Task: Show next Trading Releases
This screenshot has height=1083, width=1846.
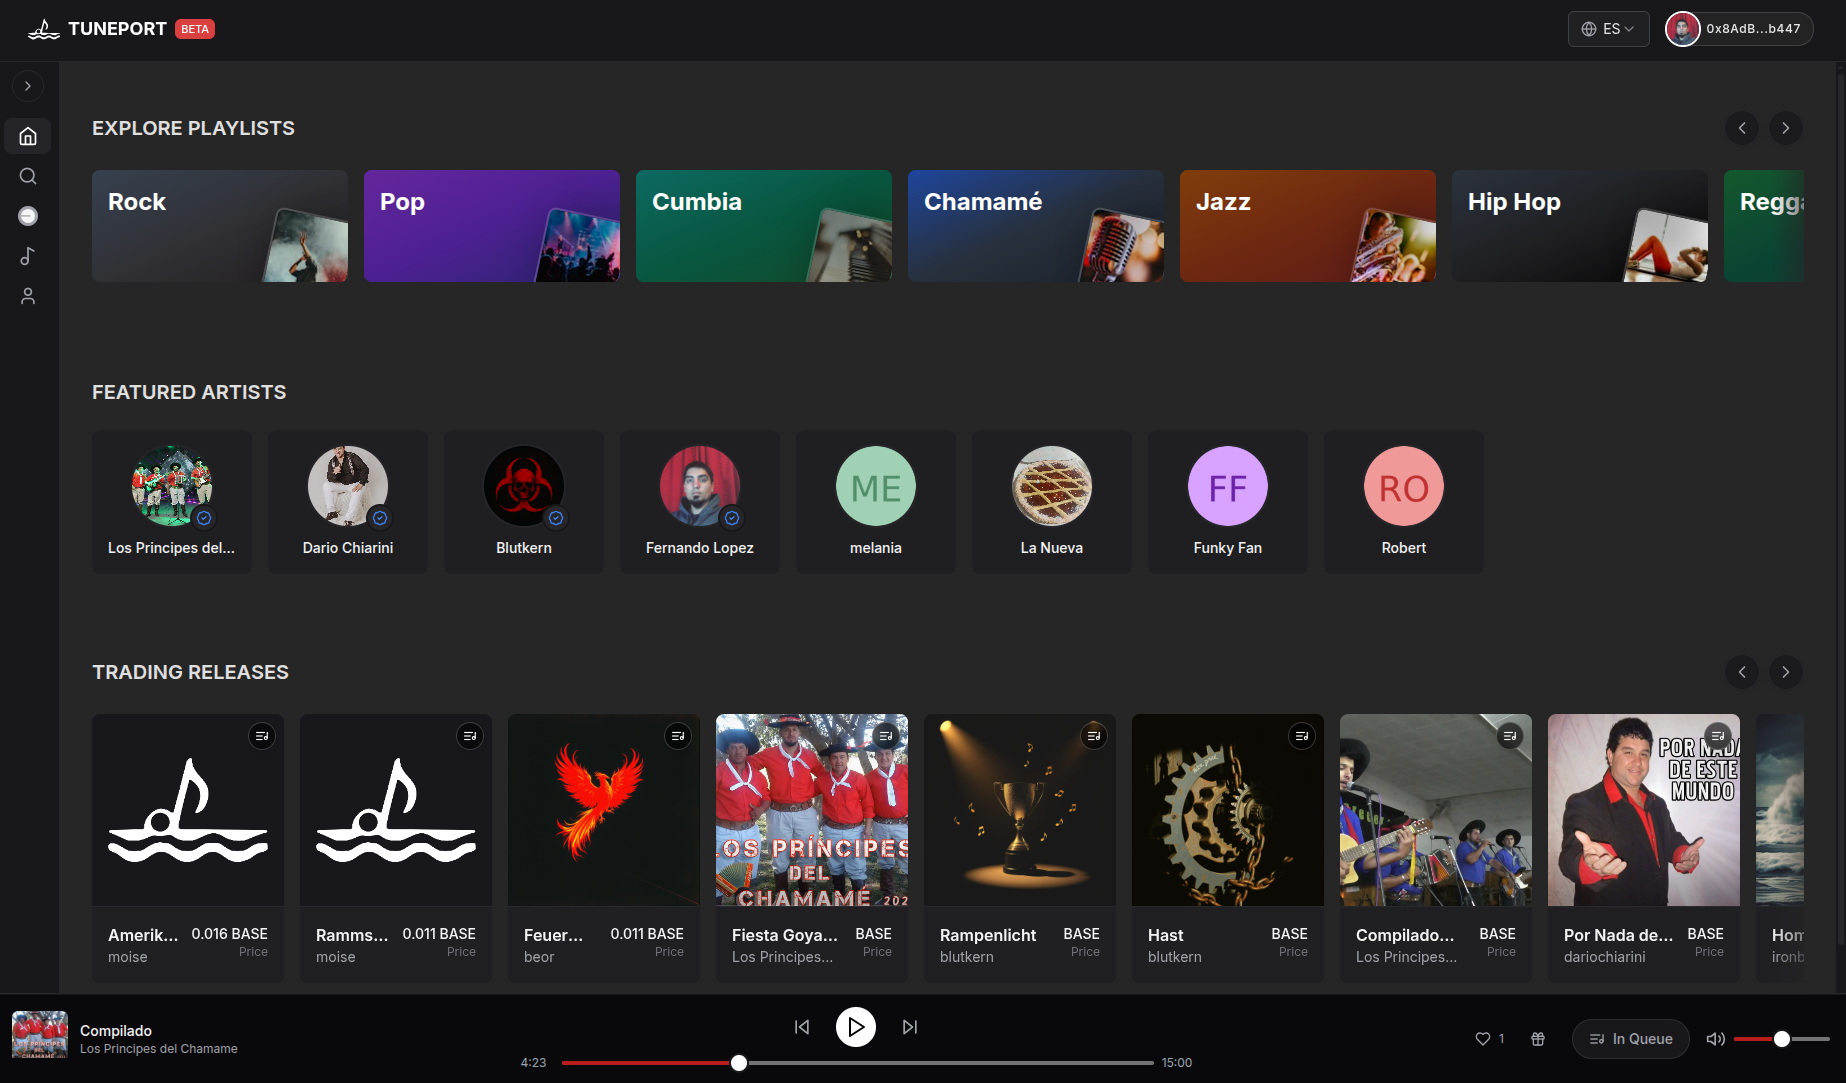Action: click(x=1786, y=672)
